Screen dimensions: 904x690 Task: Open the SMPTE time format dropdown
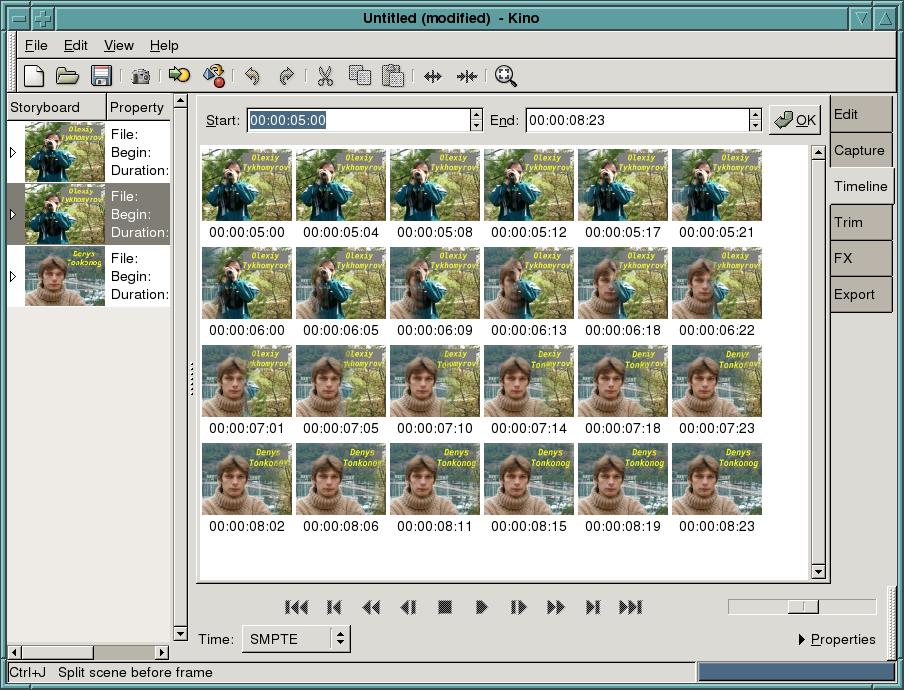tap(296, 639)
